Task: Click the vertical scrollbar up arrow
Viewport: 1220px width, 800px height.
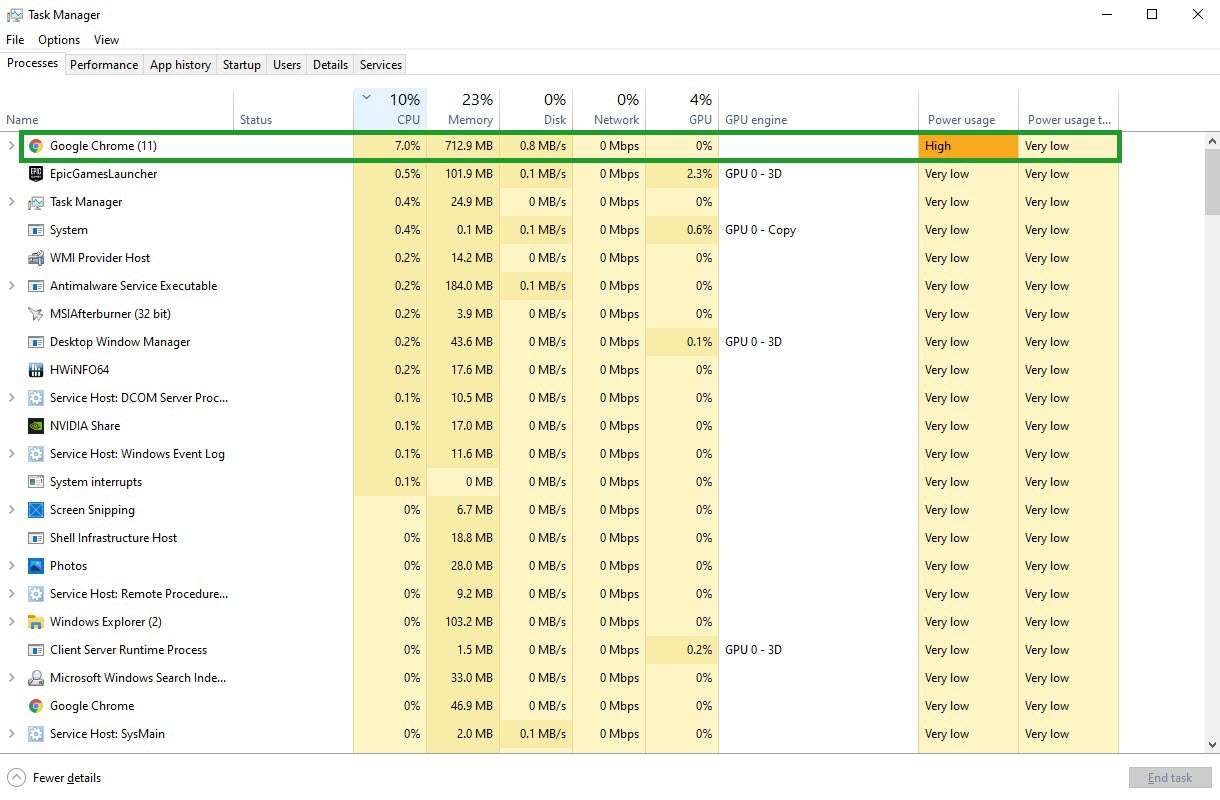Action: [x=1212, y=141]
